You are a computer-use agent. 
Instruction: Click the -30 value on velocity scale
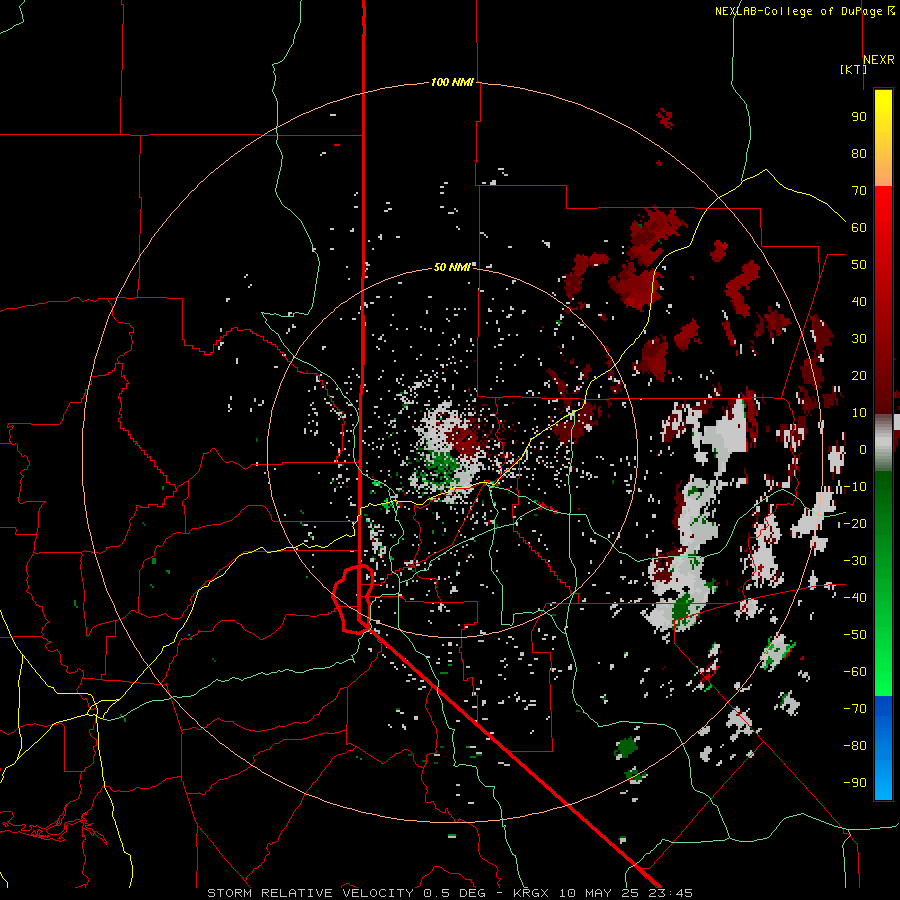[x=855, y=561]
